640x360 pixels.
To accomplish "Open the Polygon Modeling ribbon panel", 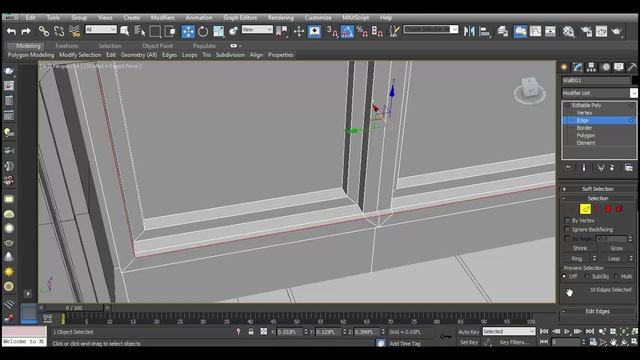I will point(31,55).
